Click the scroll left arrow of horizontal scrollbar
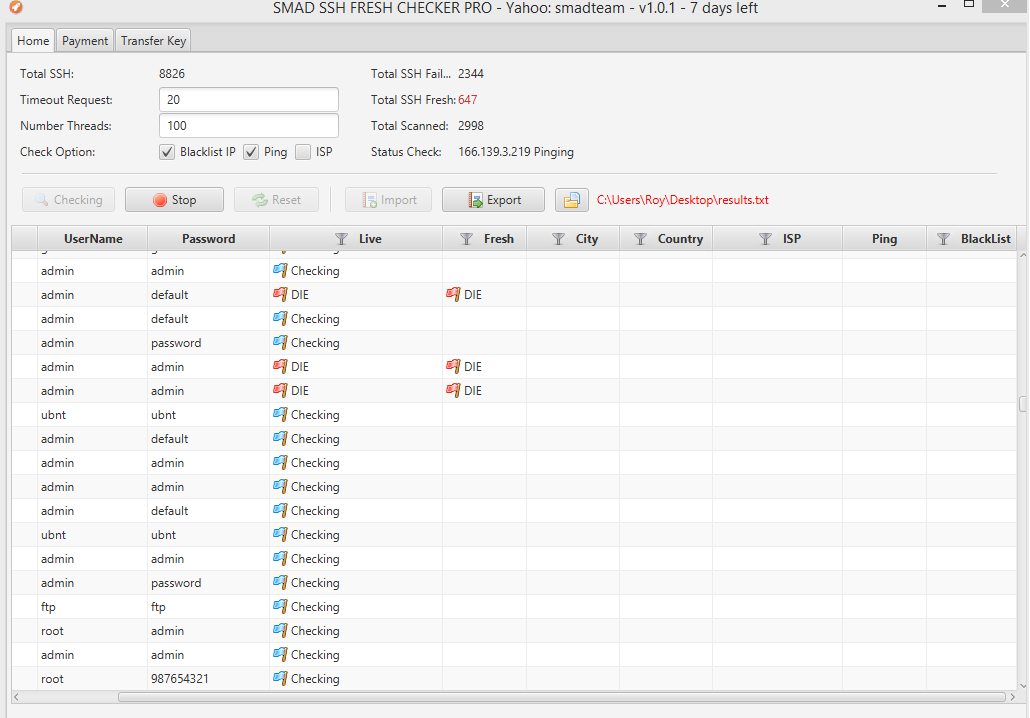This screenshot has width=1030, height=718. pos(16,697)
